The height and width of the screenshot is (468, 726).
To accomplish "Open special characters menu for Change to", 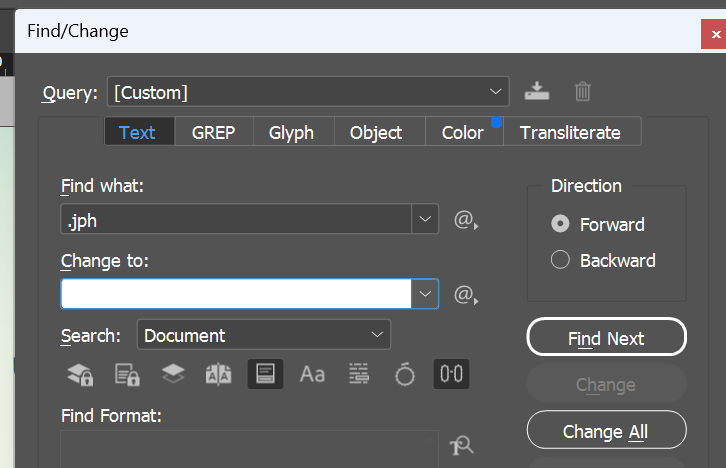I will [465, 295].
